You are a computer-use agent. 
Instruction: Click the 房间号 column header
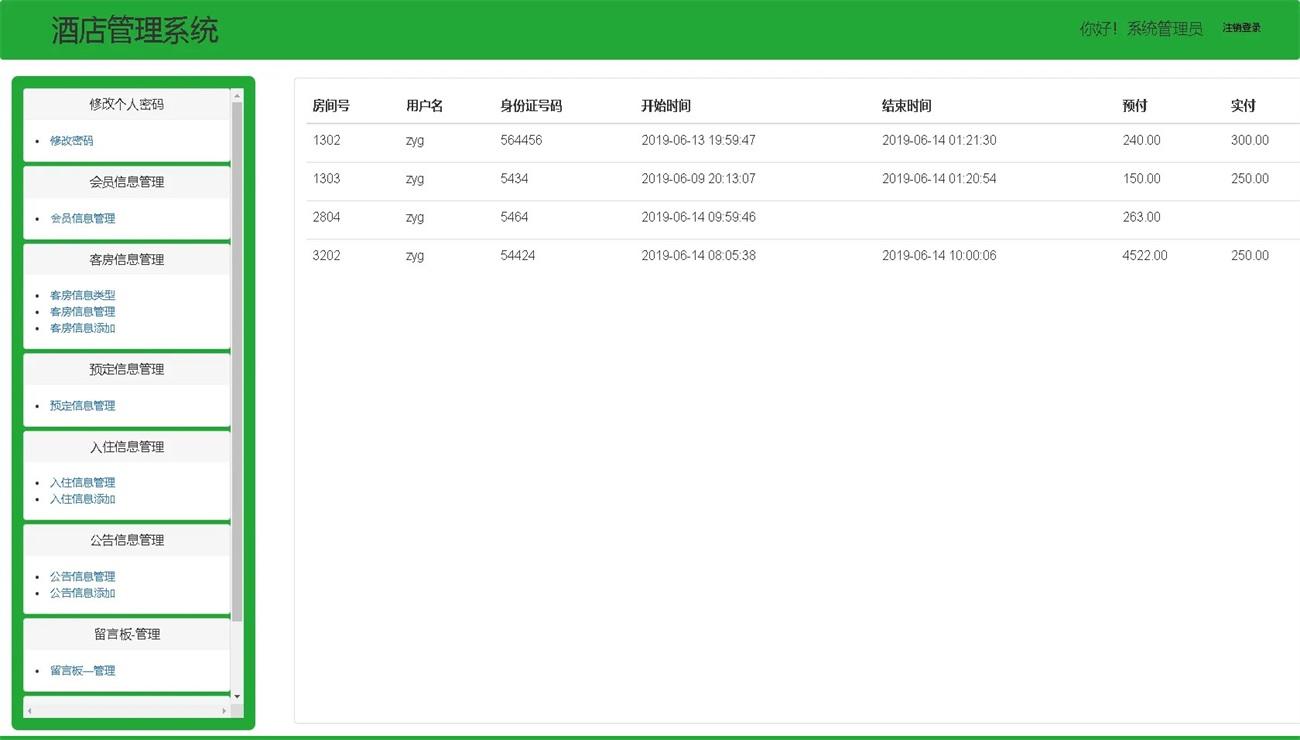coord(331,106)
